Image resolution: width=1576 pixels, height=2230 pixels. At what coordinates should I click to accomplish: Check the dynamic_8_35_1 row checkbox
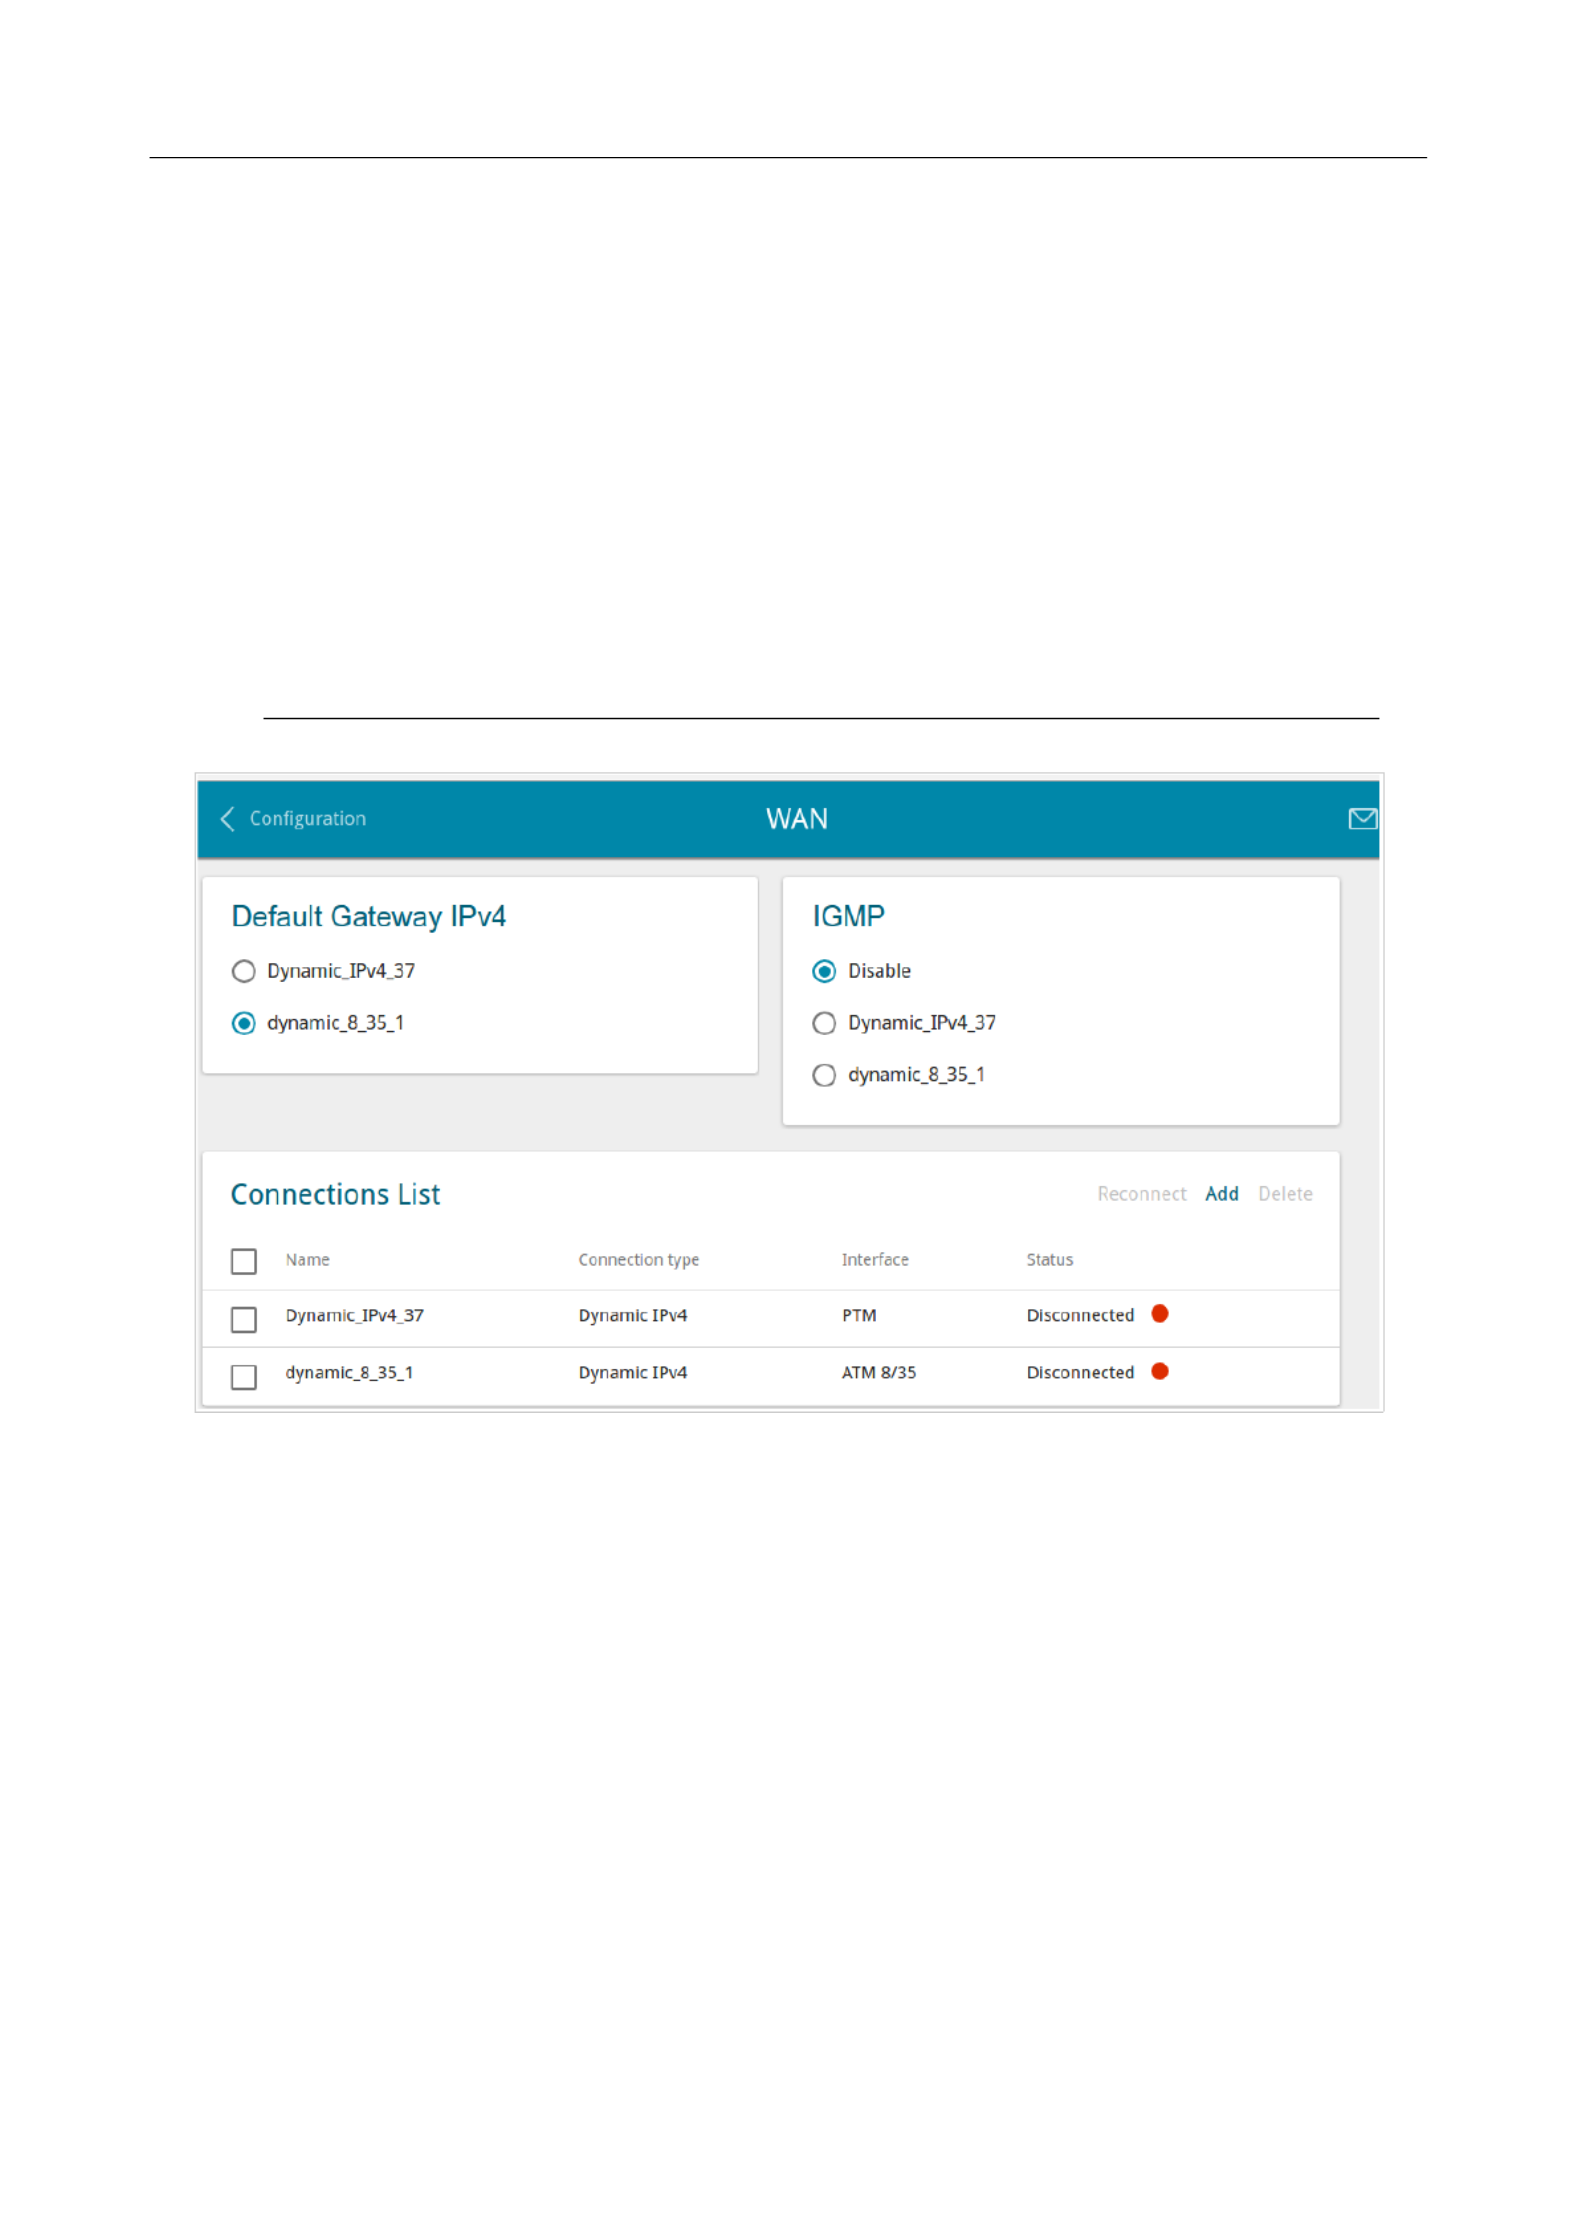[x=243, y=1377]
